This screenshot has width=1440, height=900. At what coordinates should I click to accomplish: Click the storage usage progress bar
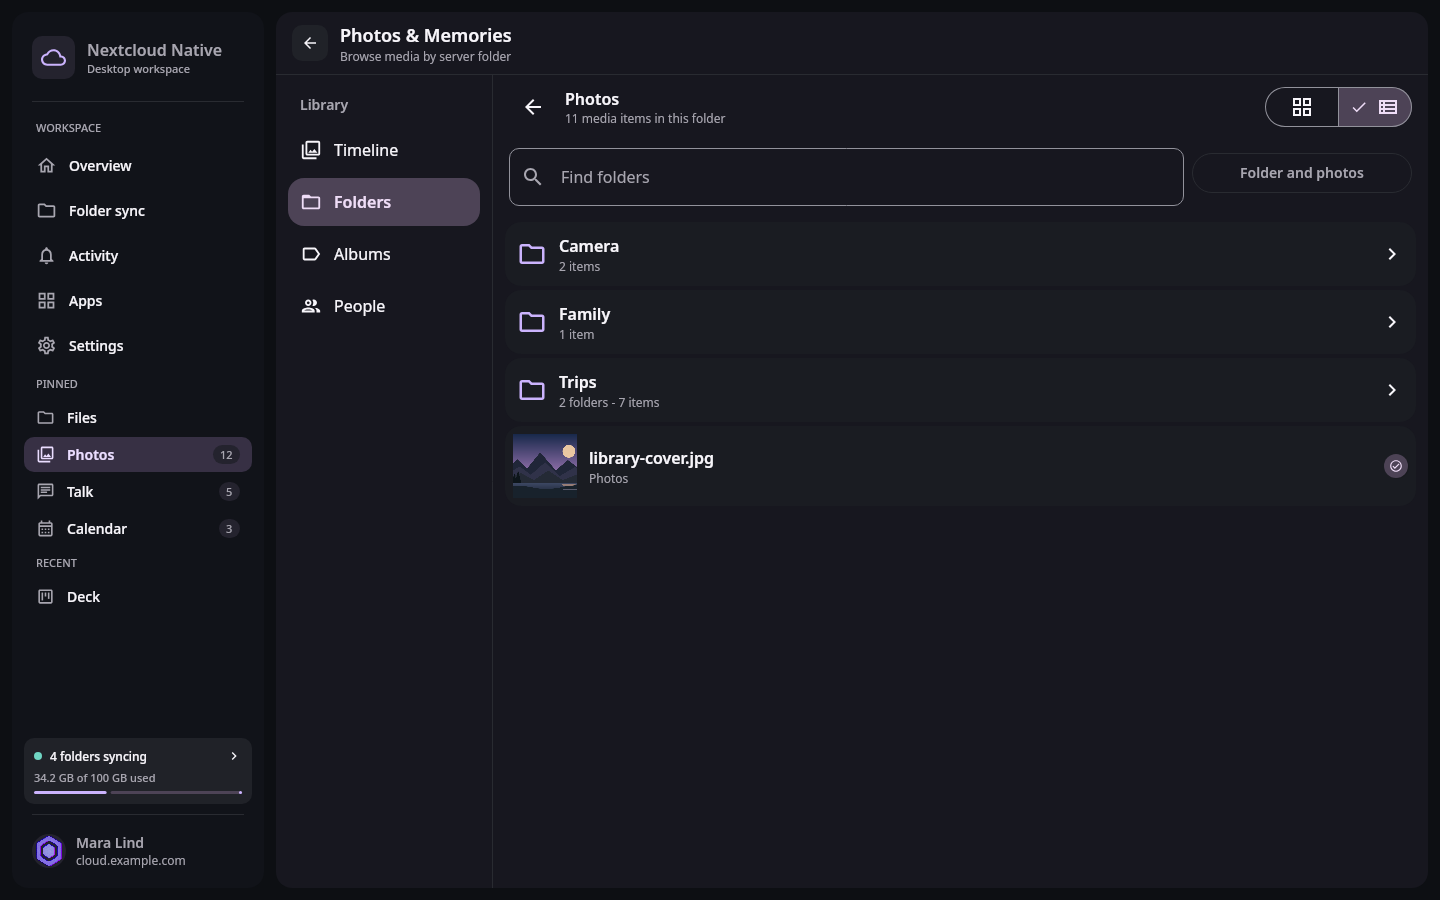[x=138, y=792]
